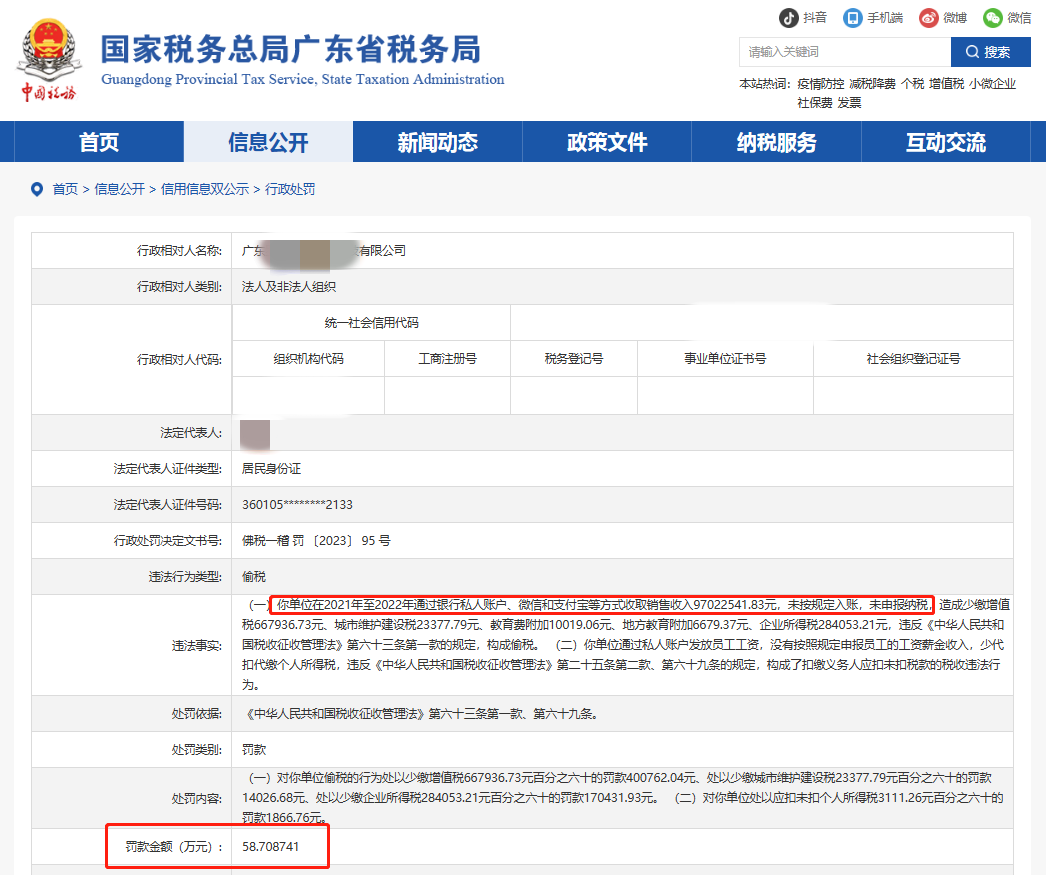The width and height of the screenshot is (1046, 875).
Task: Click the search input field
Action: pyautogui.click(x=845, y=51)
